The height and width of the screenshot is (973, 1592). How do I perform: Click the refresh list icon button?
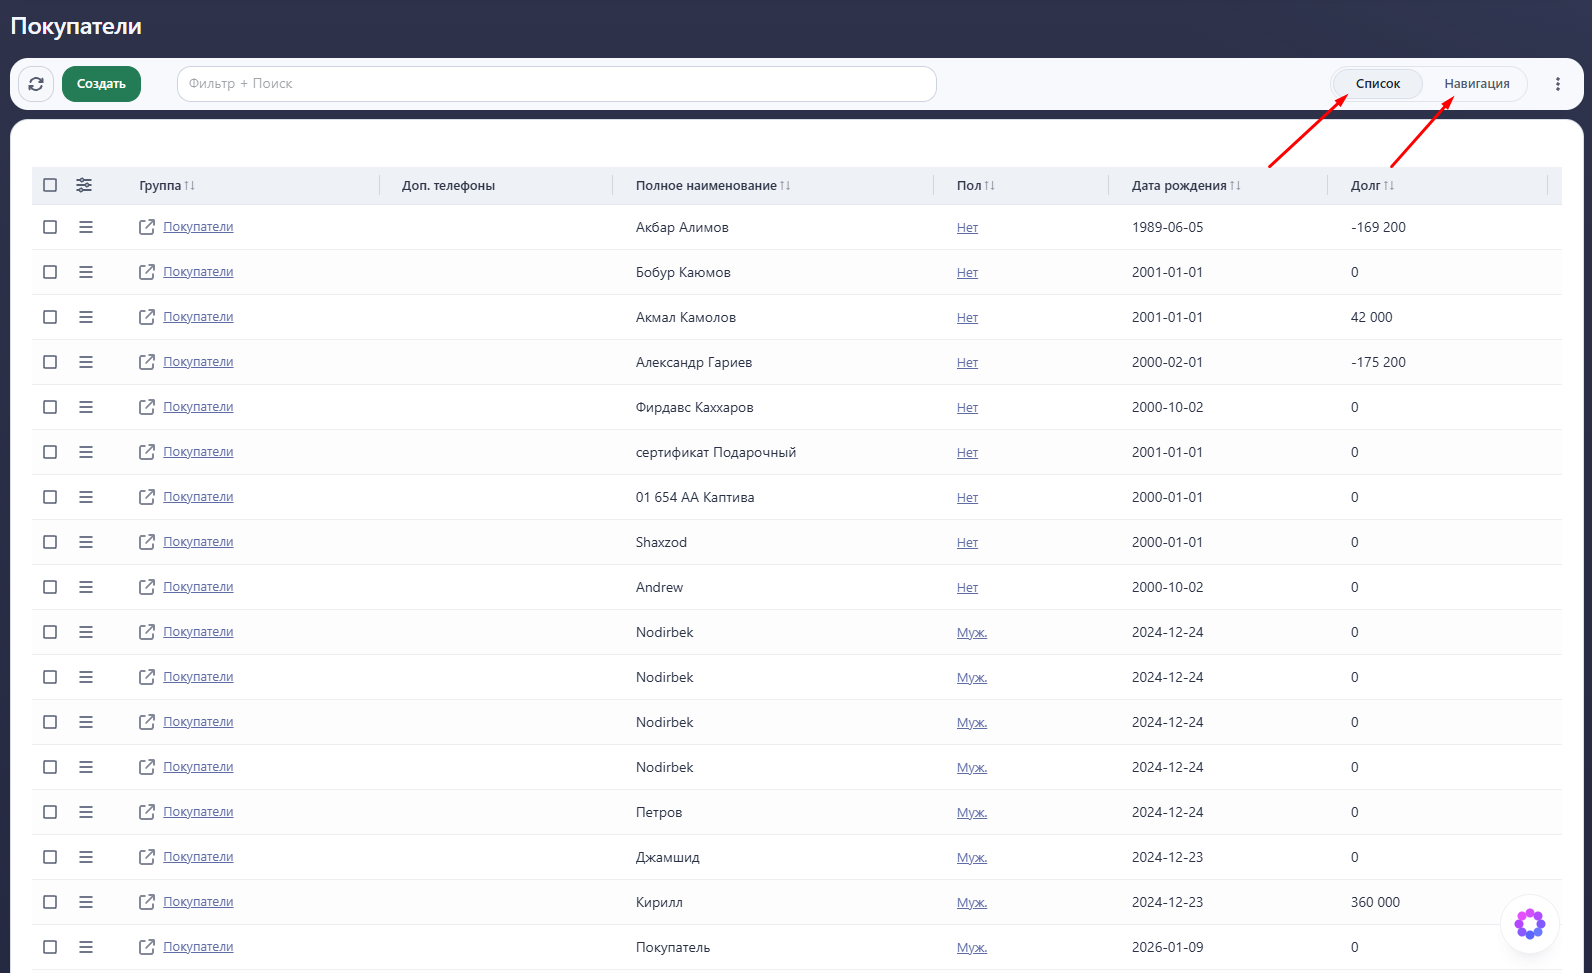click(x=36, y=84)
